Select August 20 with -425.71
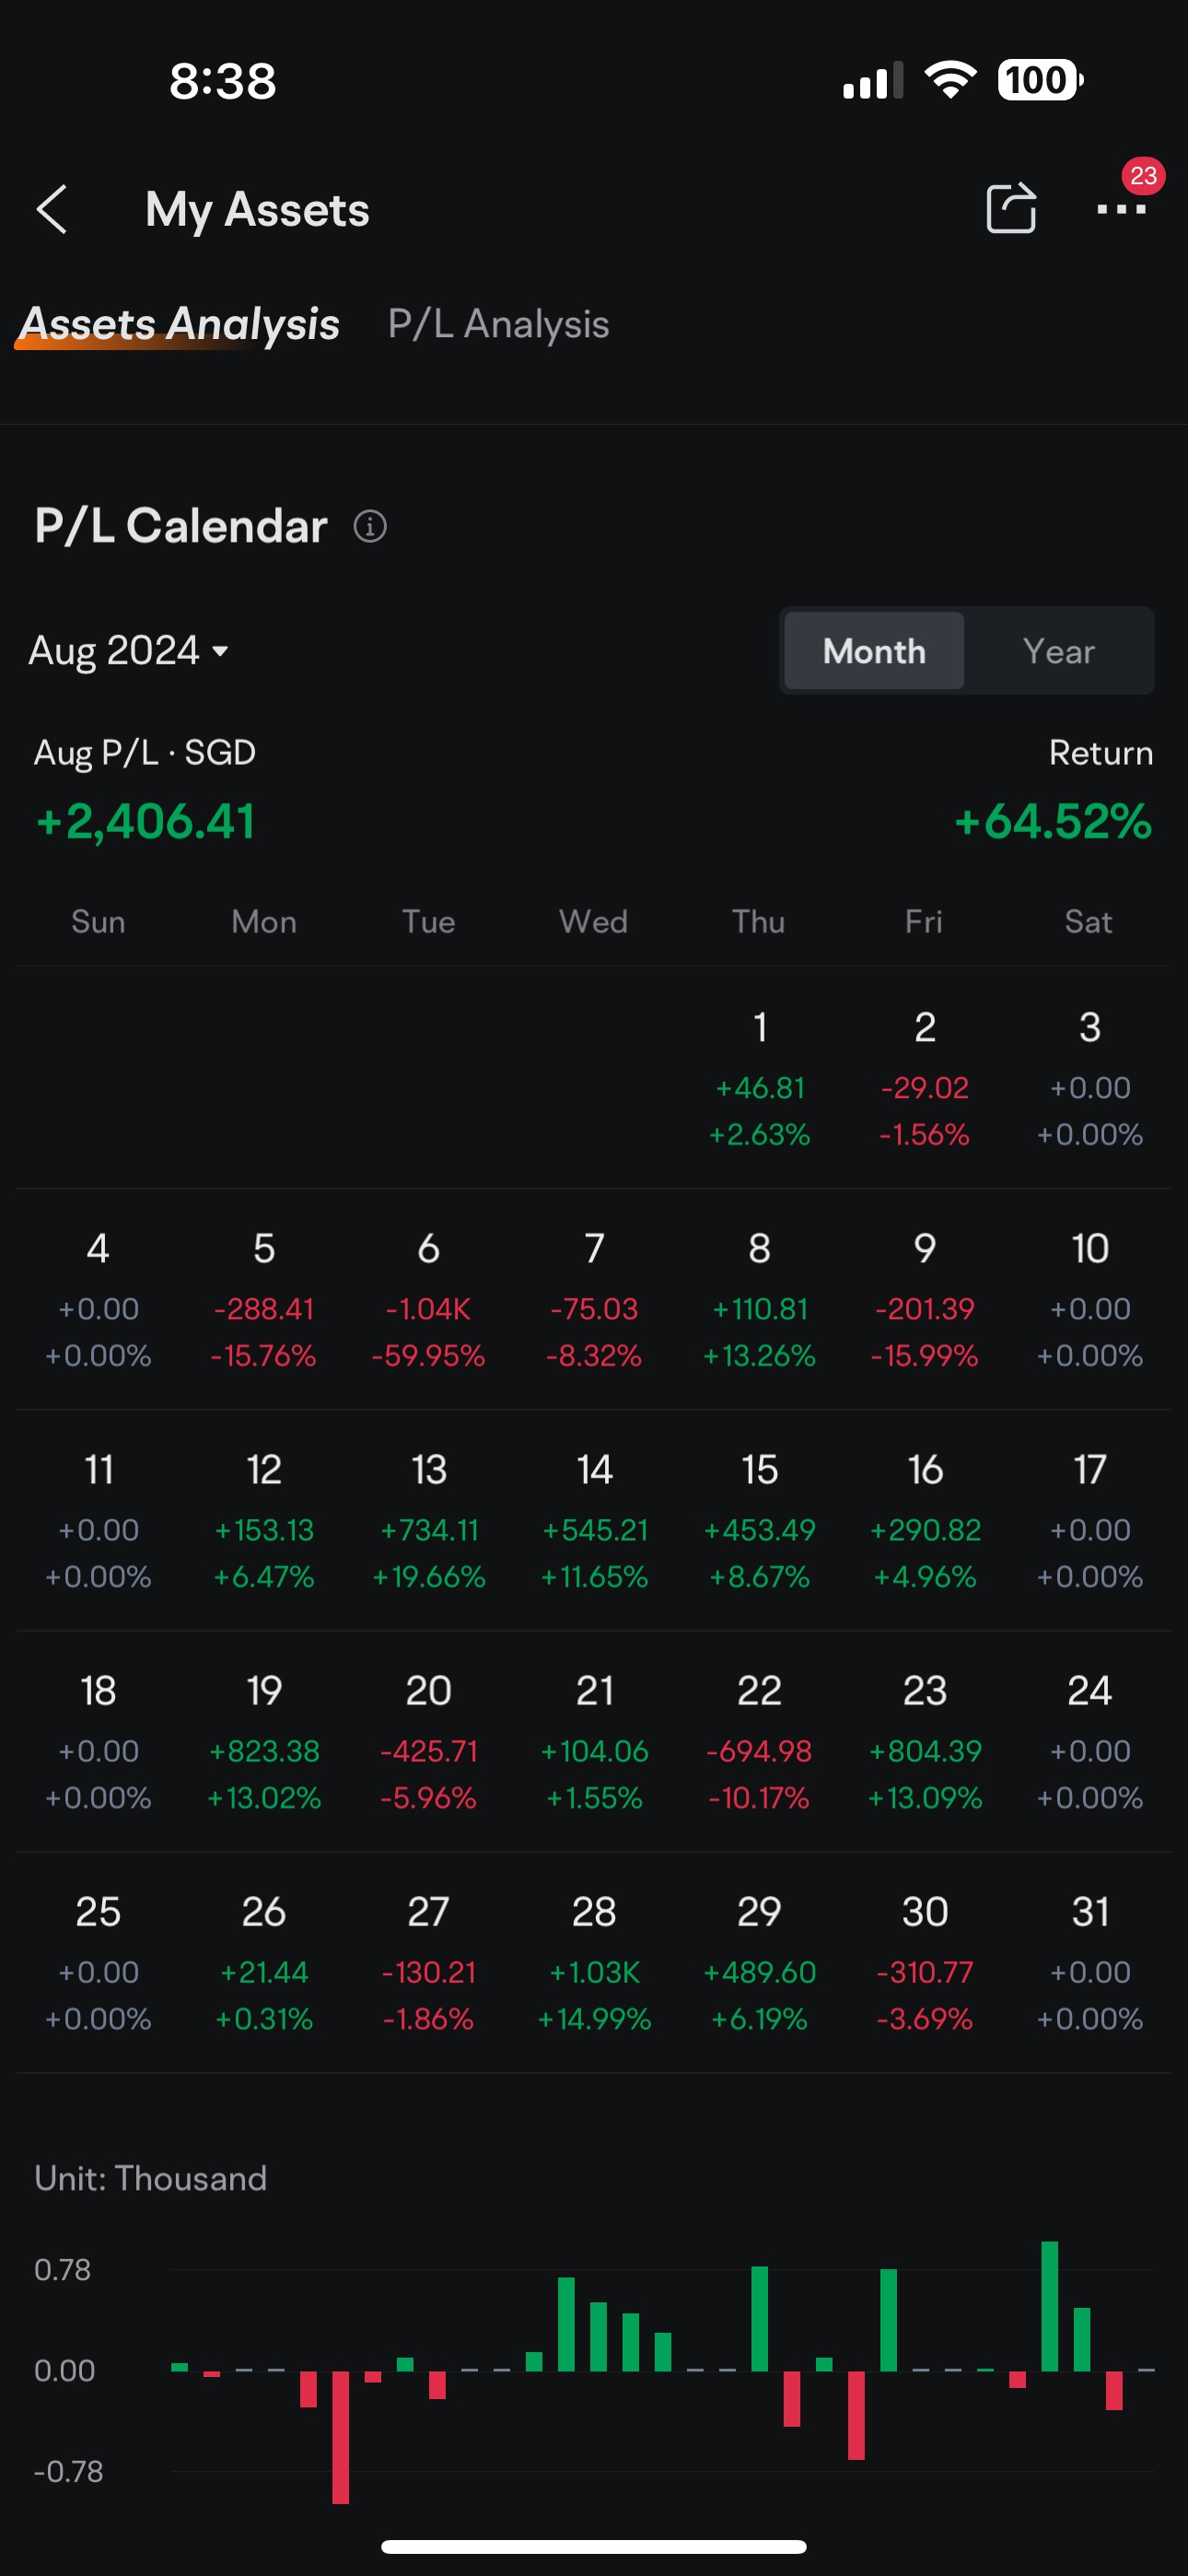The height and width of the screenshot is (2576, 1188). [429, 1743]
